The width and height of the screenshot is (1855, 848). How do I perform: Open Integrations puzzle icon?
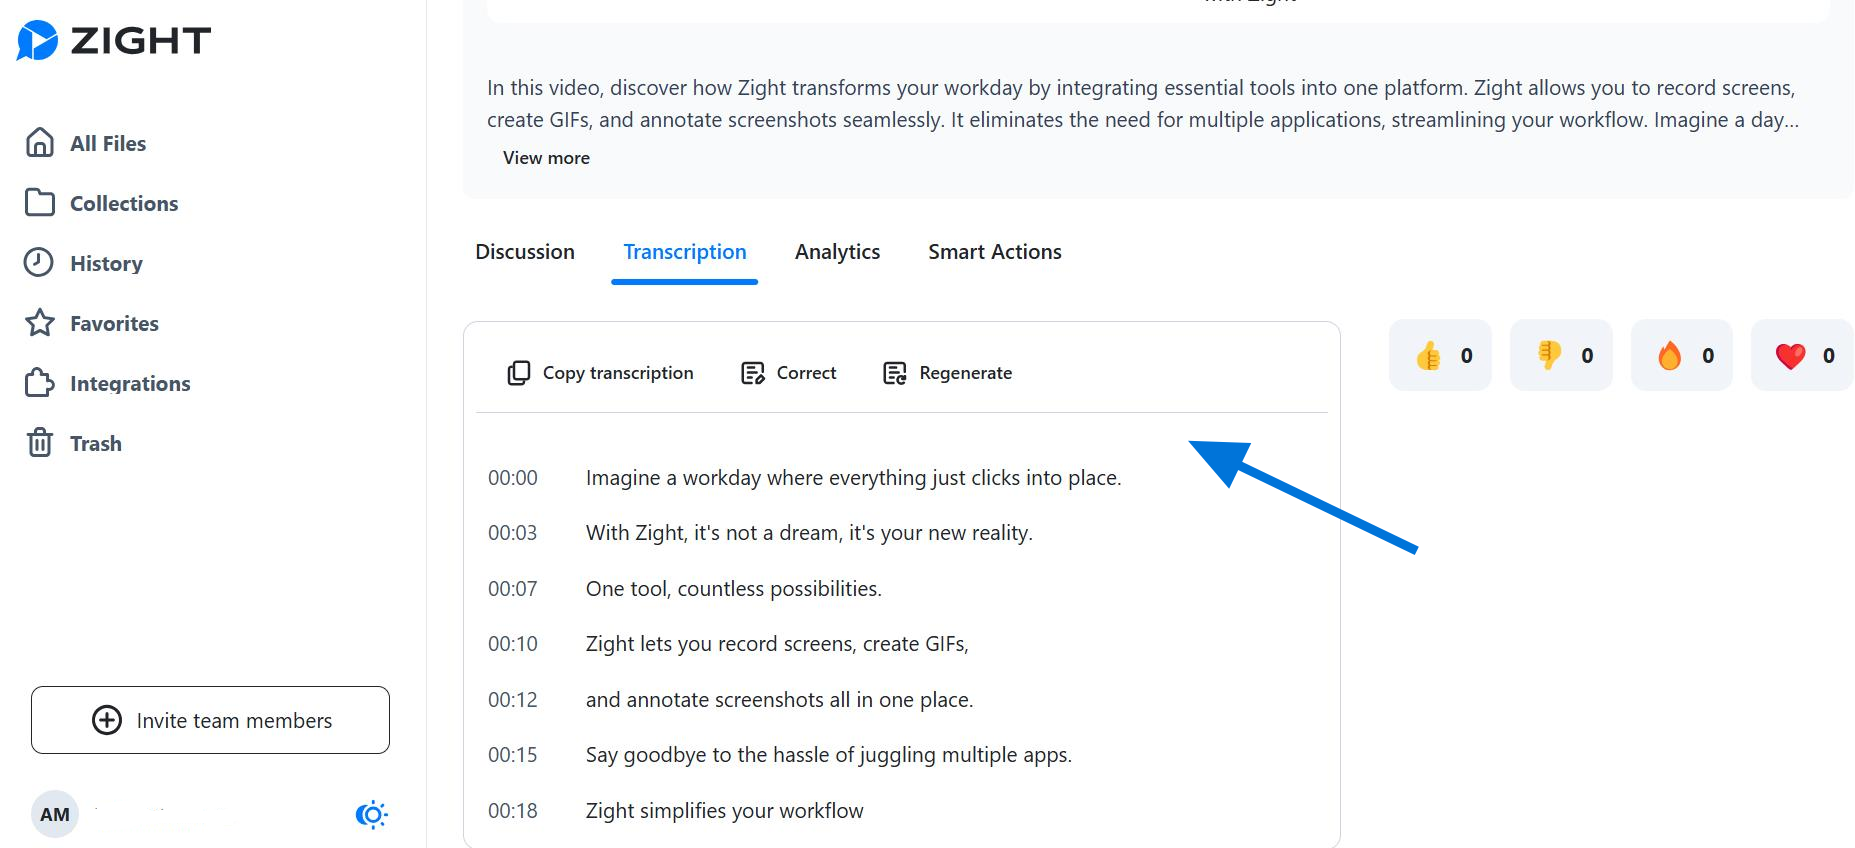tap(40, 383)
